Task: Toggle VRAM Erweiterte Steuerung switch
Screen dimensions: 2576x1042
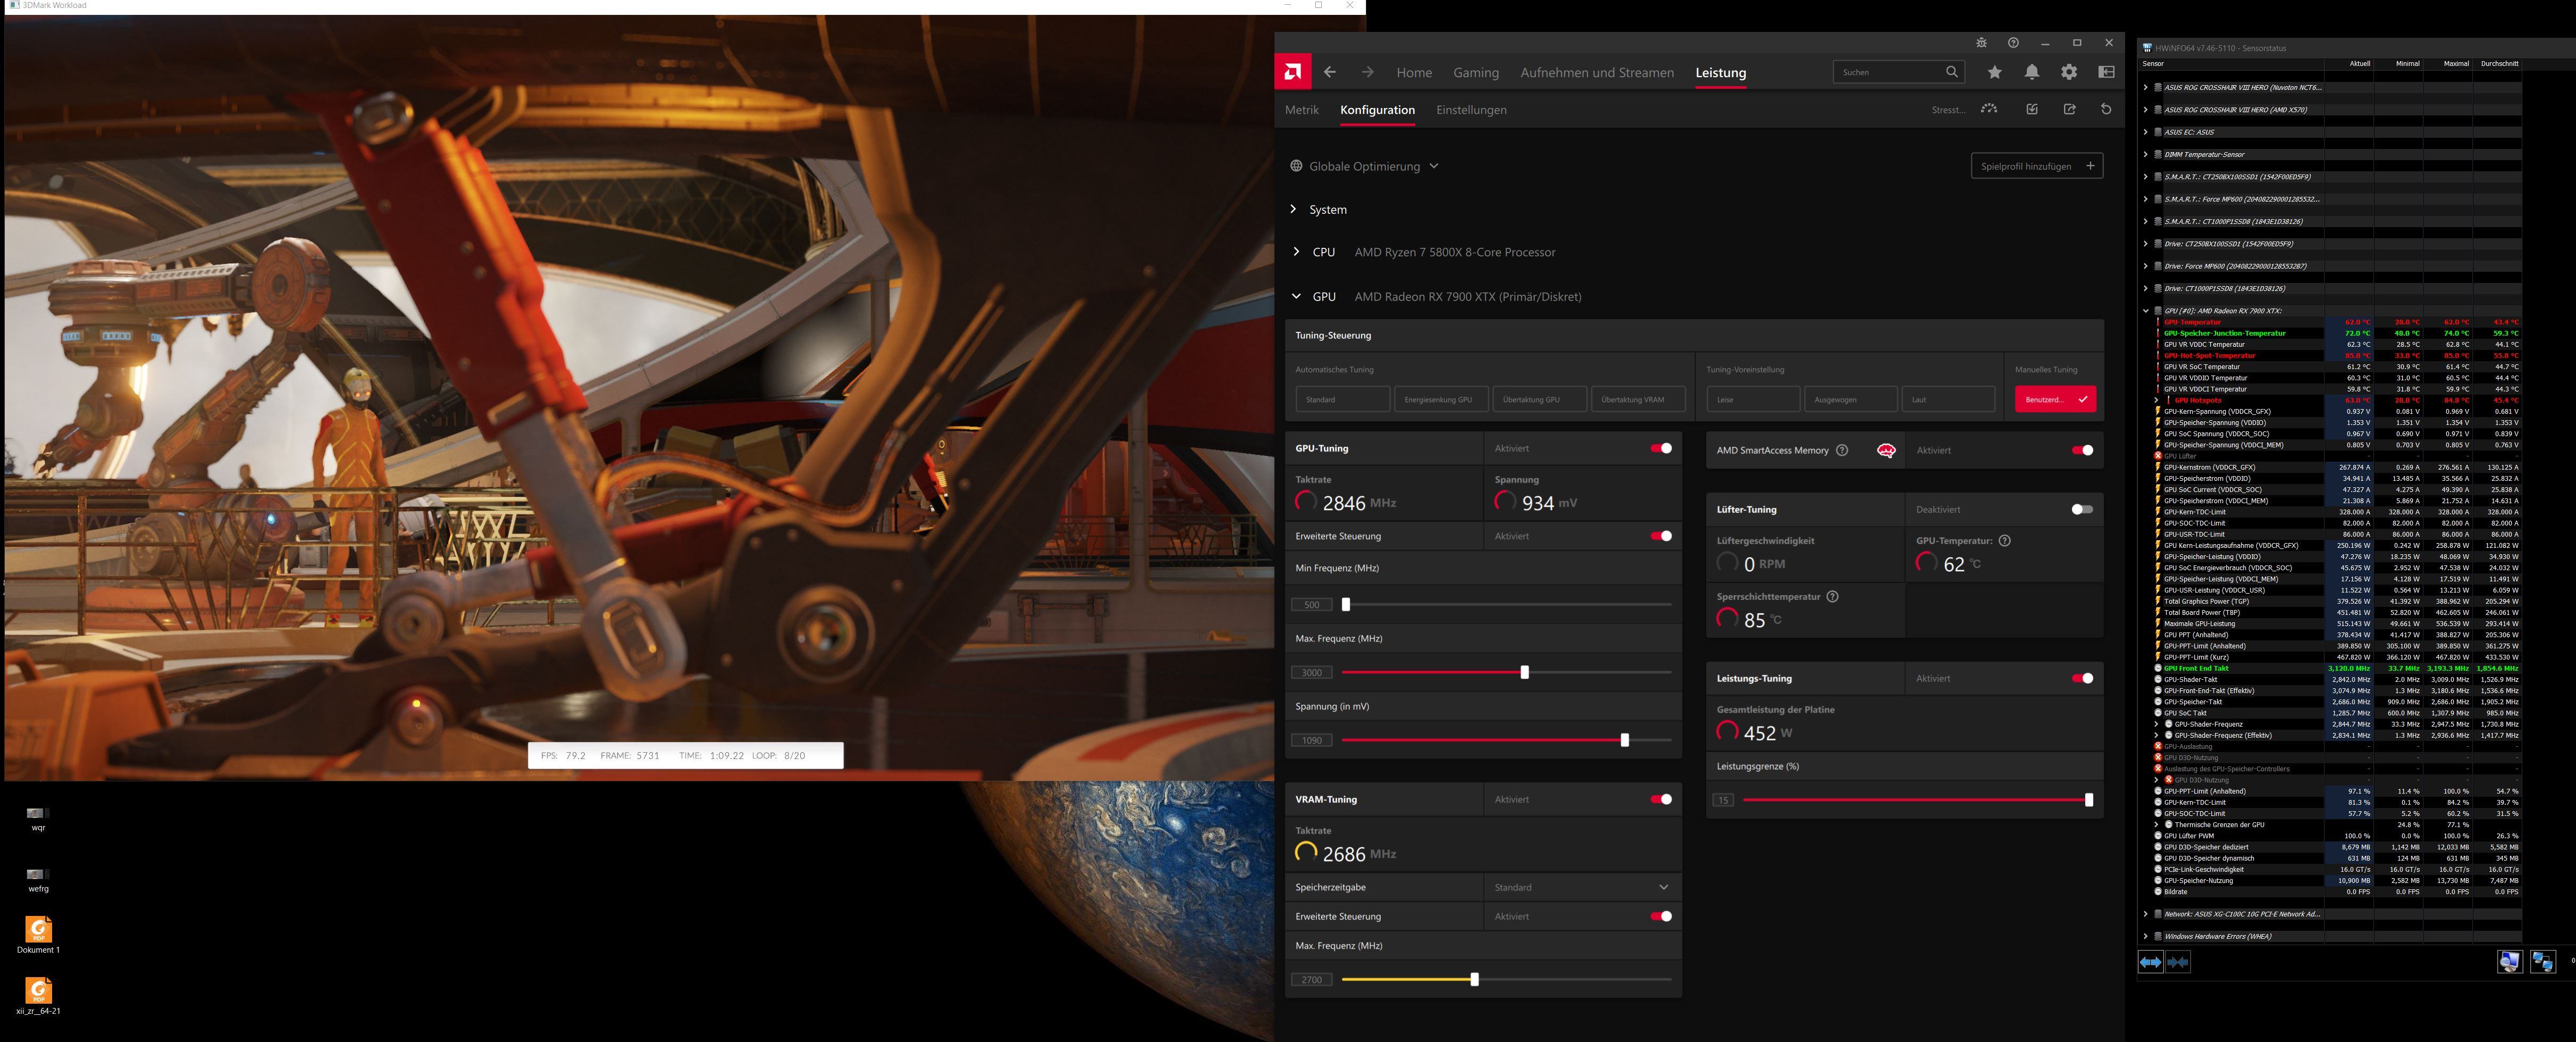Action: [x=1661, y=916]
